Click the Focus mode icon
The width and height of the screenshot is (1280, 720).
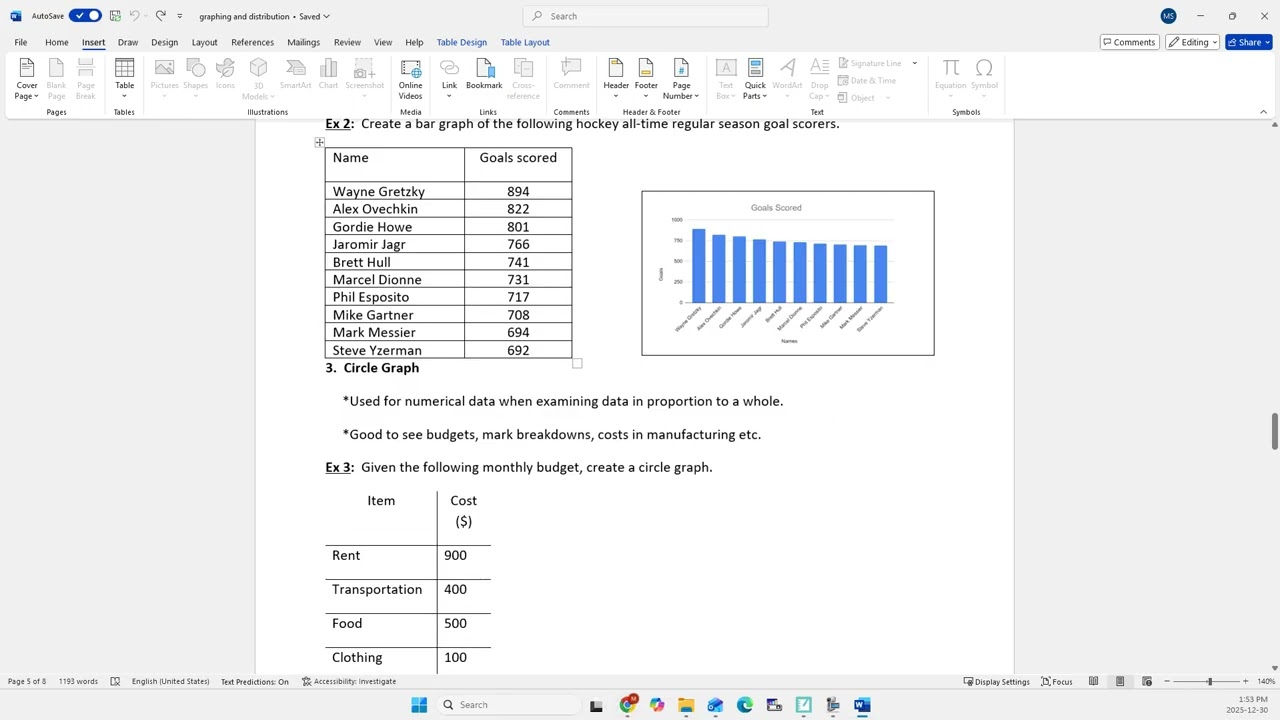[x=1056, y=681]
